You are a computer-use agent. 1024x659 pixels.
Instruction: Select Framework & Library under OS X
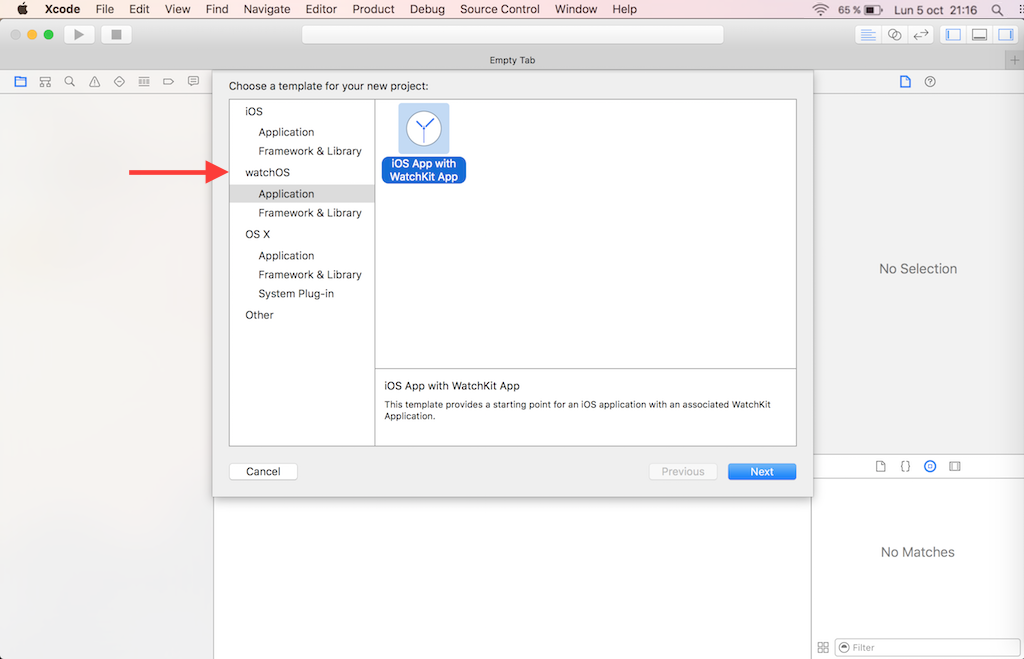click(310, 274)
